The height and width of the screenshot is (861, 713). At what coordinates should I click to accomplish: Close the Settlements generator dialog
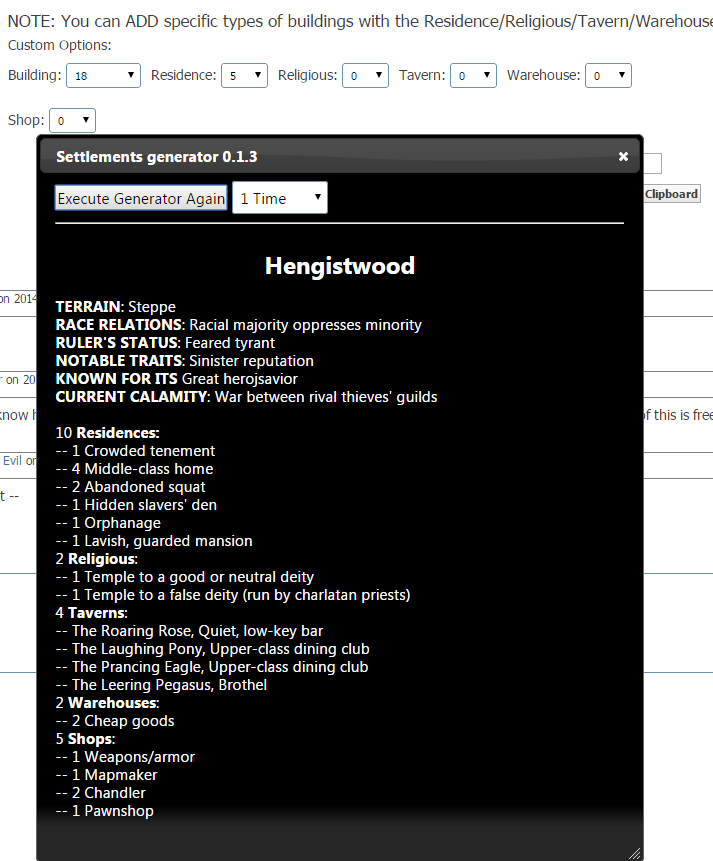click(x=623, y=157)
